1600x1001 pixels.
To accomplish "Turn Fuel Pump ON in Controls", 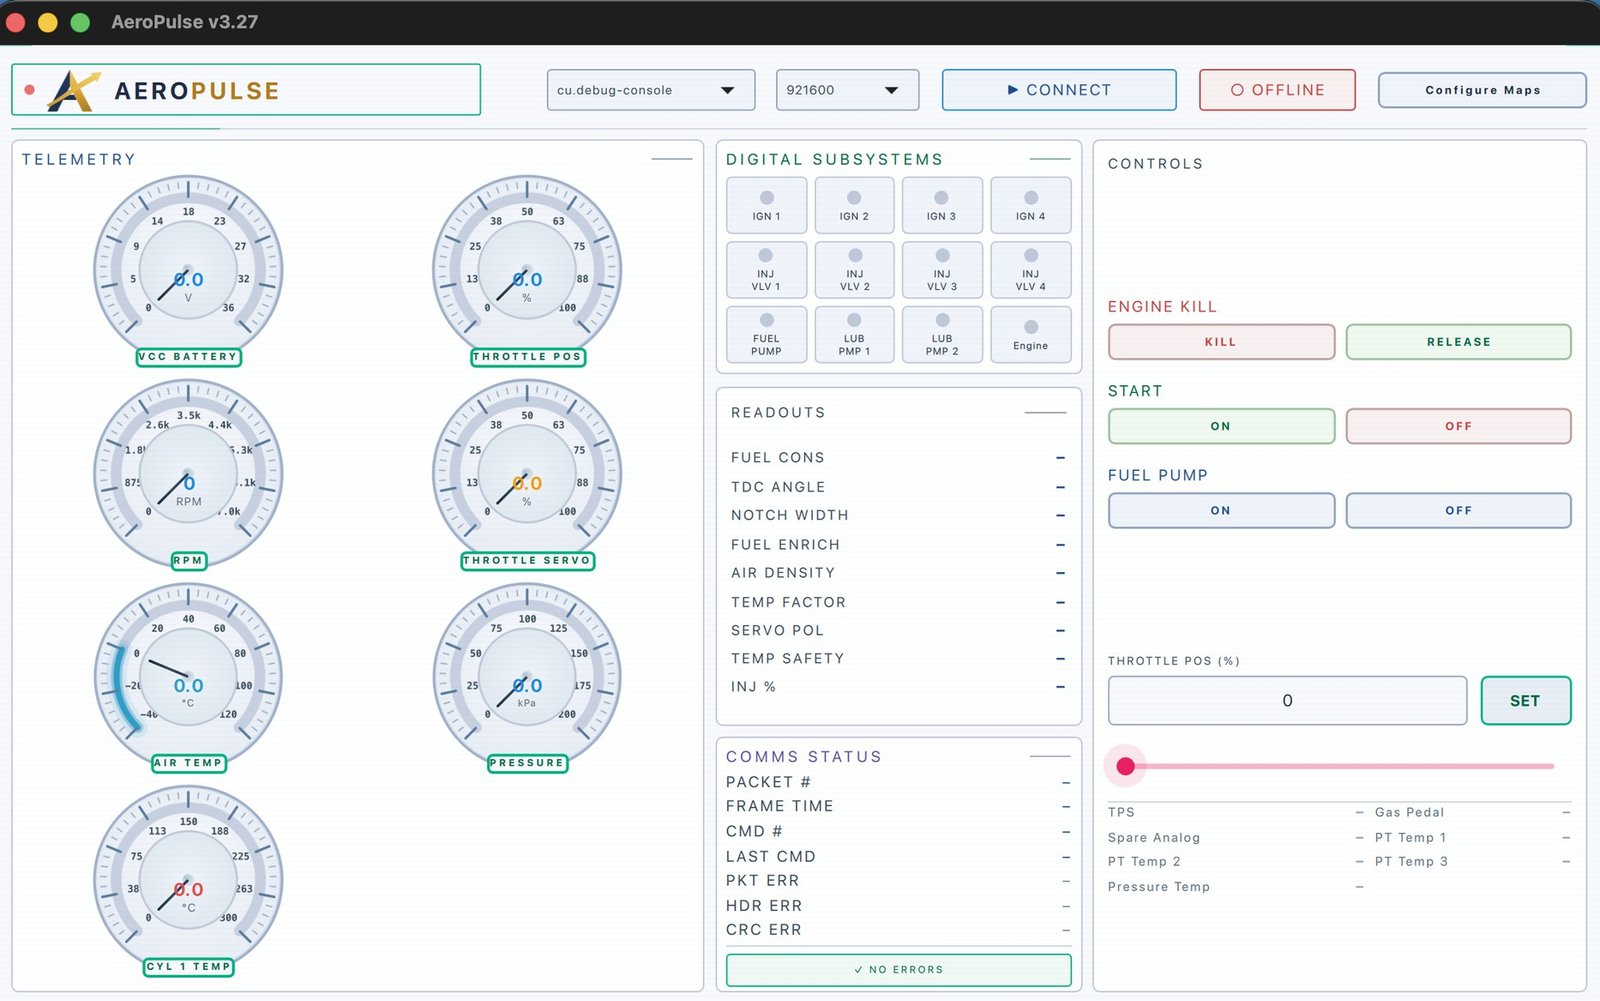I will coord(1221,510).
